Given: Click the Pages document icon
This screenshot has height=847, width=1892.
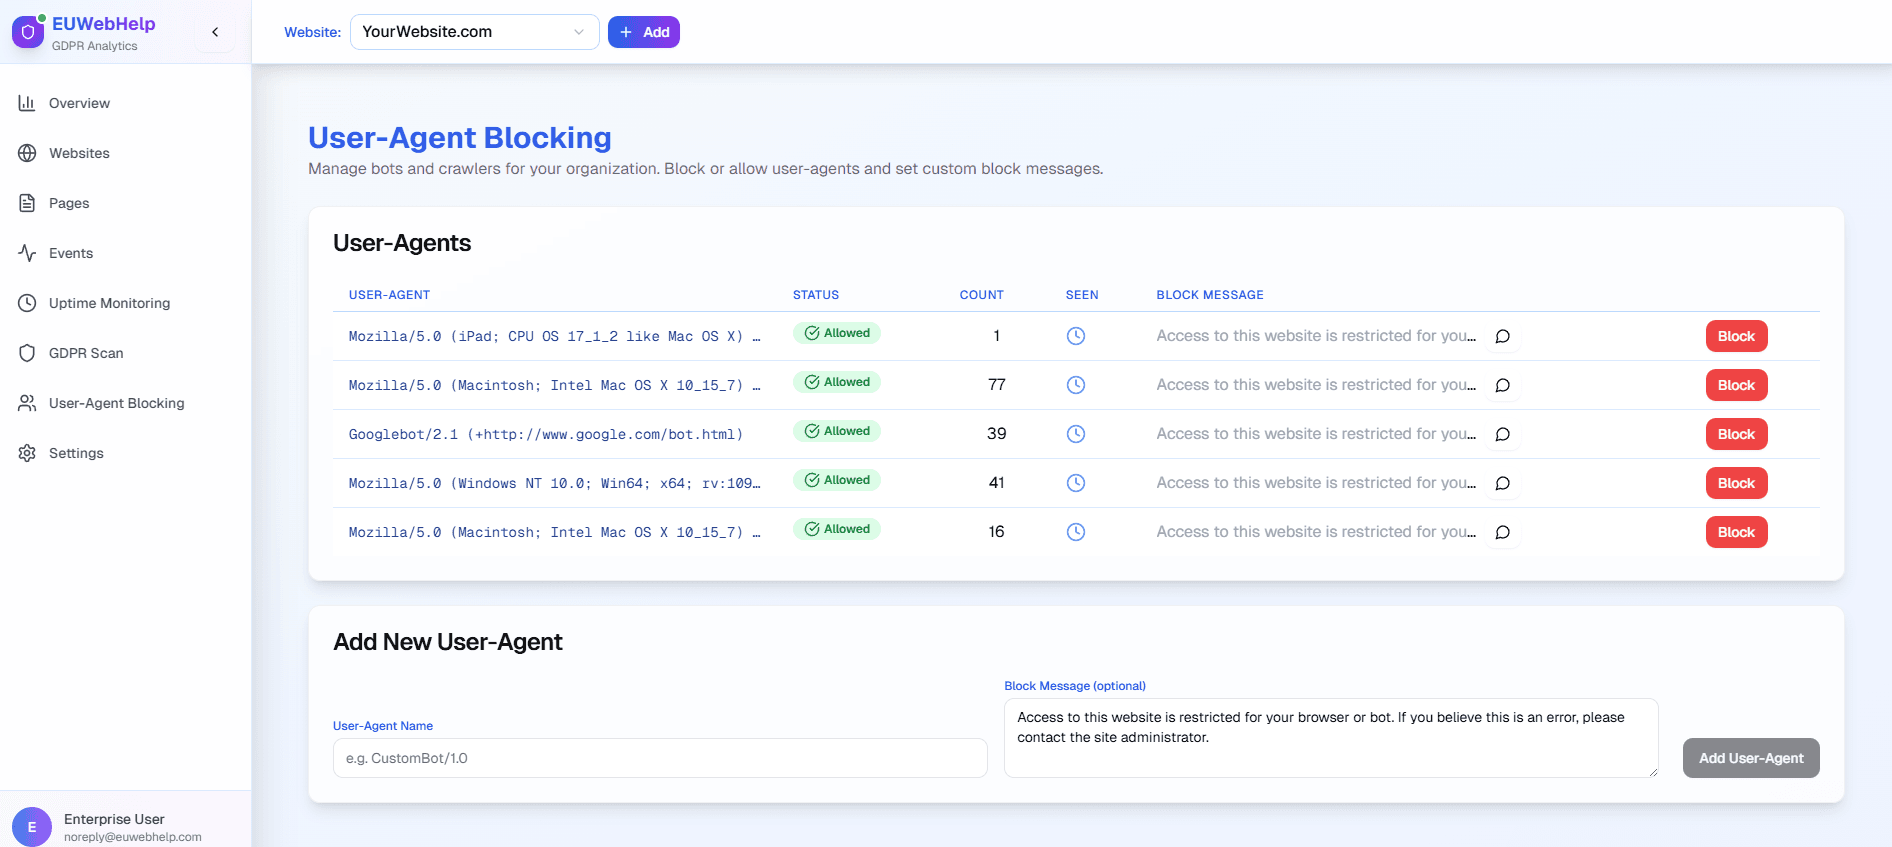Looking at the screenshot, I should [x=27, y=203].
